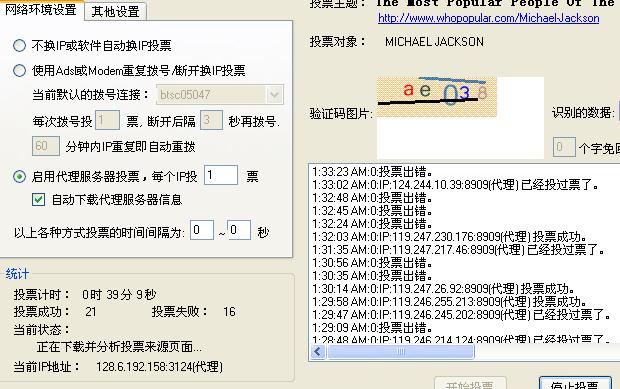This screenshot has width=620, height=389.
Task: Select log line 1:29:47 IP 119.246.245.202
Action: point(462,315)
